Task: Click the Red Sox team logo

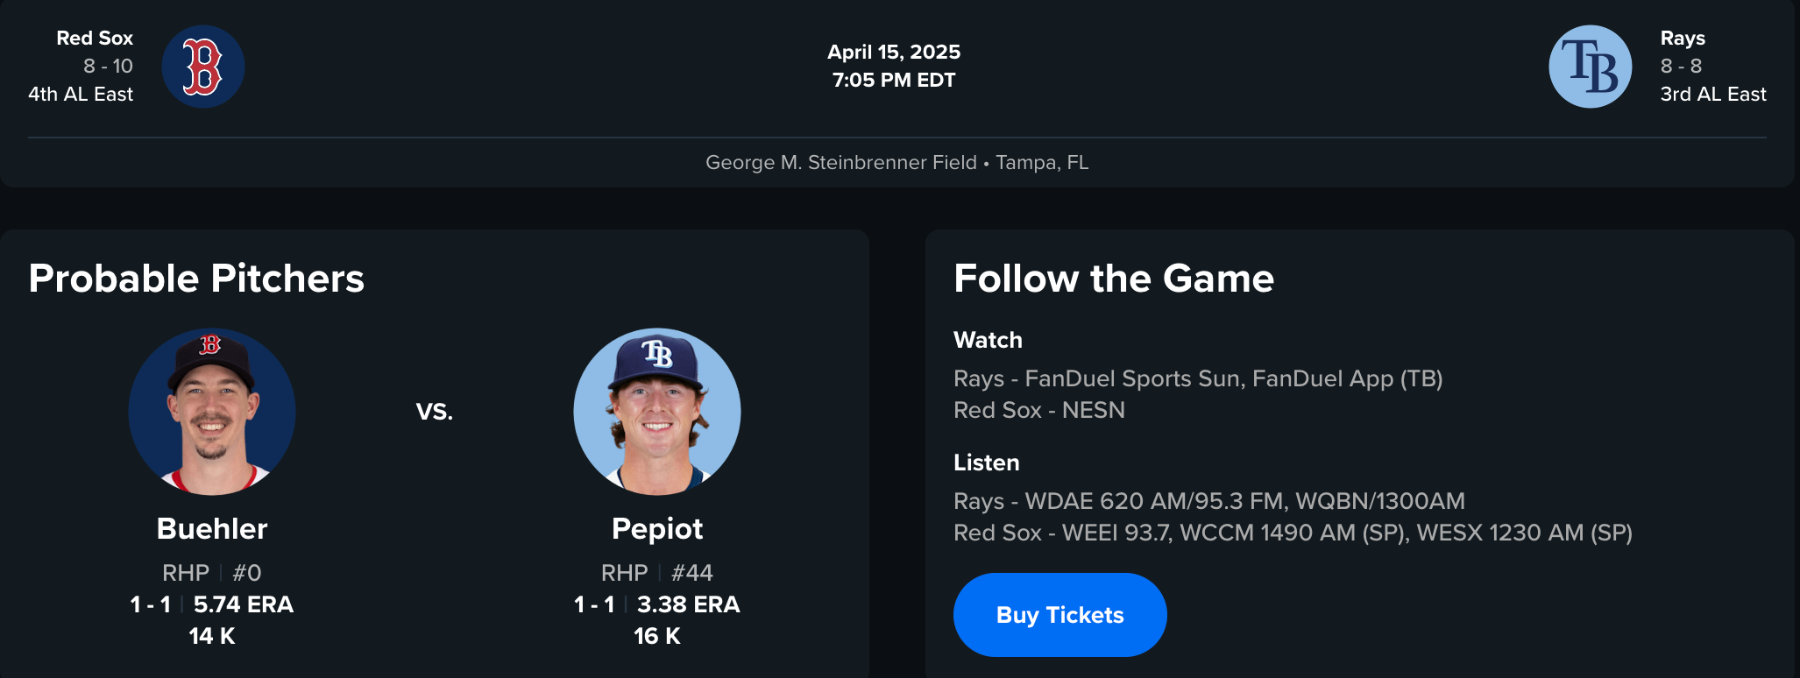Action: click(203, 67)
